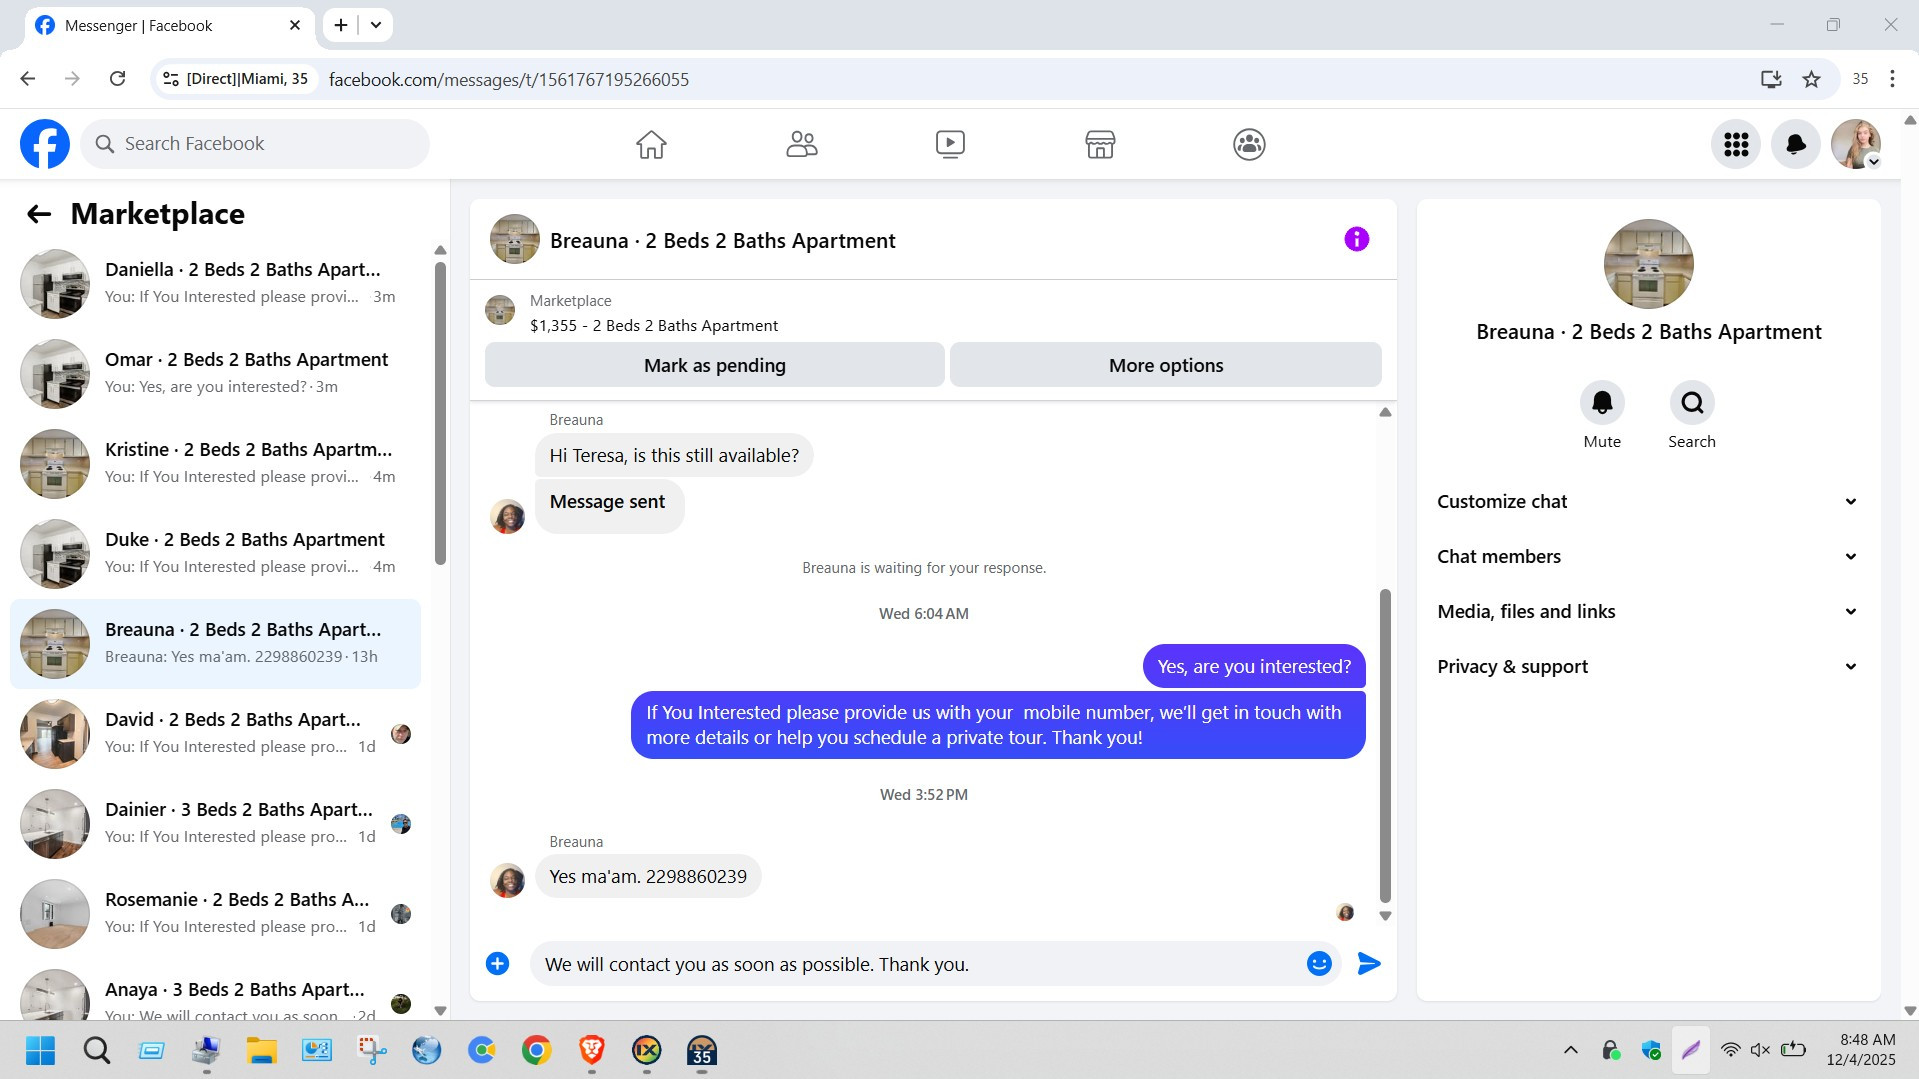Click the conversation list scrollbar

pos(440,413)
